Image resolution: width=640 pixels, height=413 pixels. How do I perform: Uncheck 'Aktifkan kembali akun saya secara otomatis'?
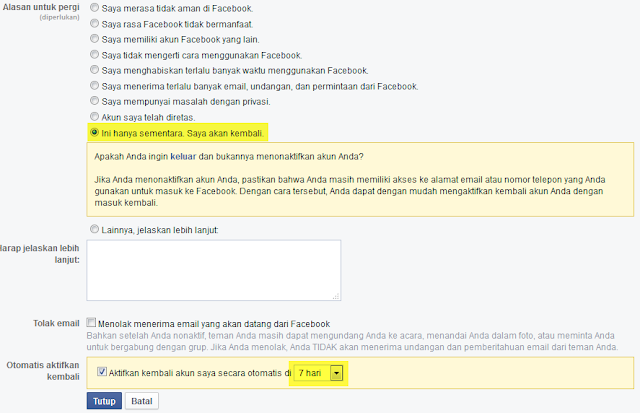[102, 371]
